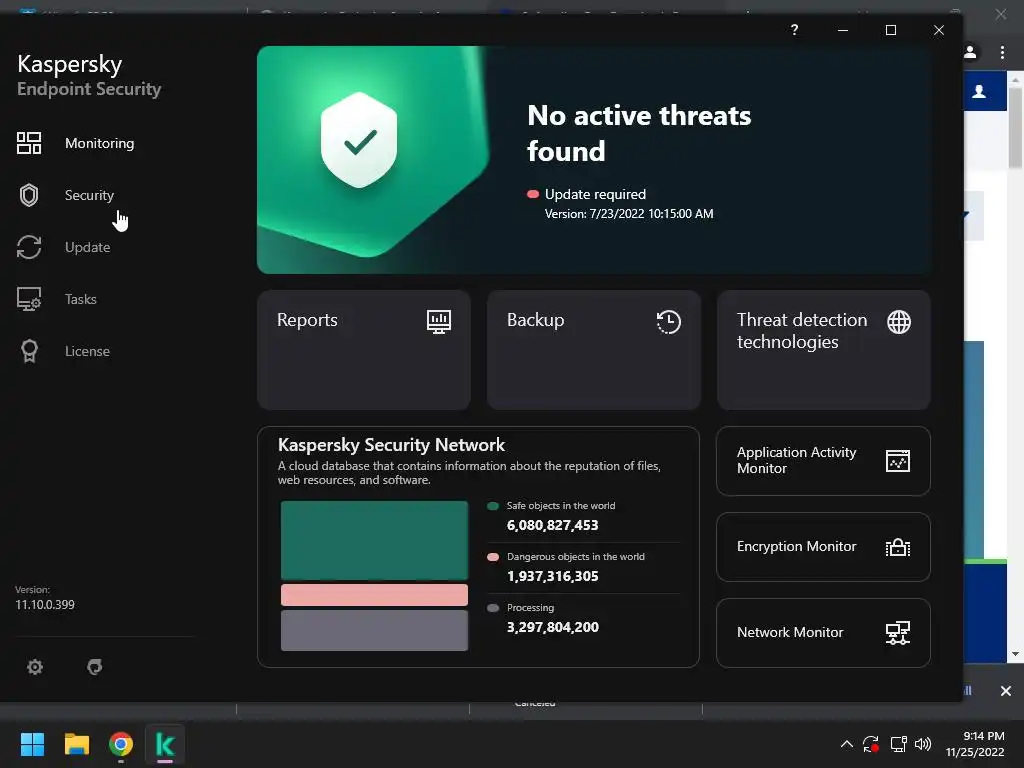Click the Network Monitor computers icon
1024x768 pixels.
click(x=898, y=632)
